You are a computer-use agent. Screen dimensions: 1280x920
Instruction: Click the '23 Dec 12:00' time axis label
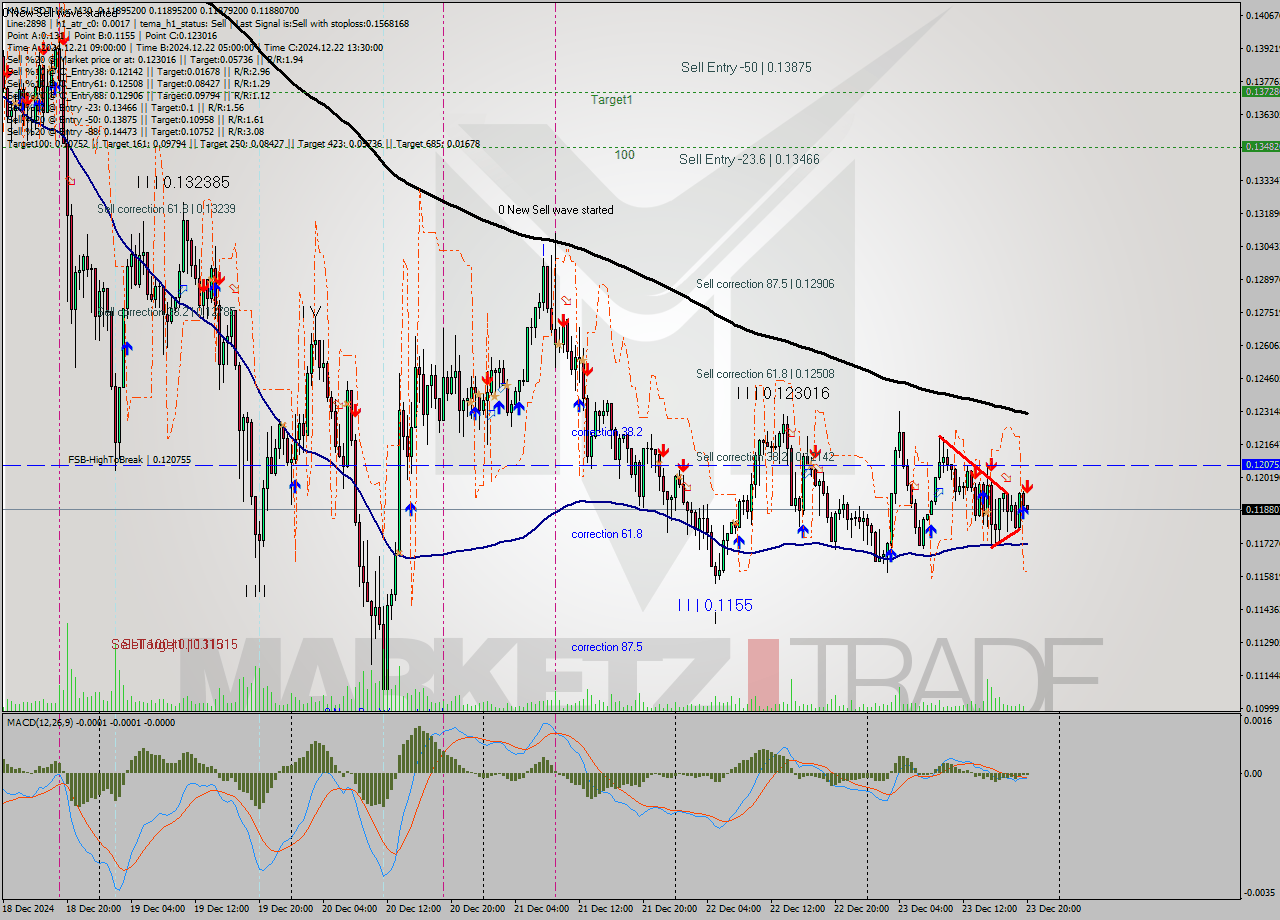tap(991, 908)
